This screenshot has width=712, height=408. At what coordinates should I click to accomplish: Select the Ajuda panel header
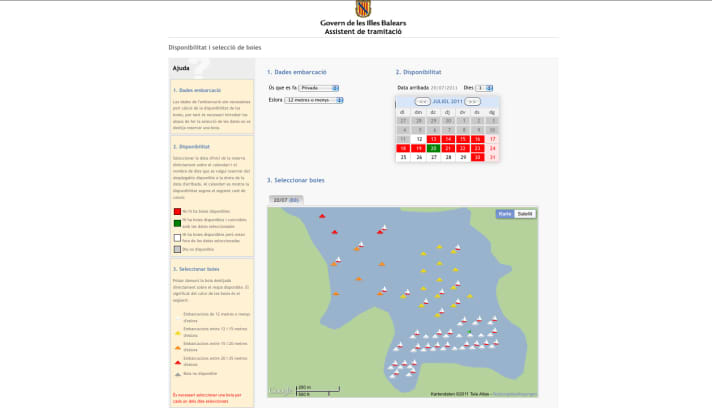click(181, 68)
